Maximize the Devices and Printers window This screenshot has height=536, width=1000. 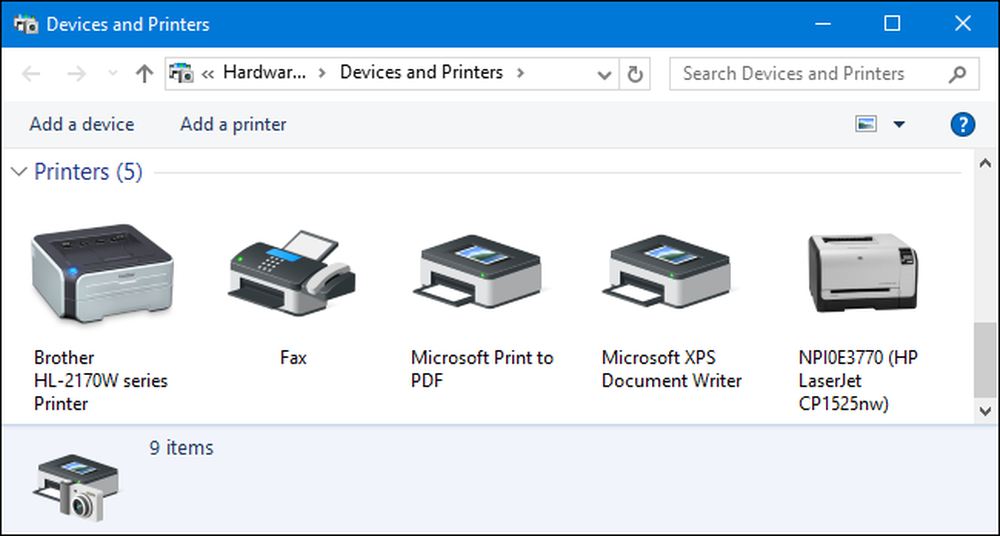click(x=892, y=24)
